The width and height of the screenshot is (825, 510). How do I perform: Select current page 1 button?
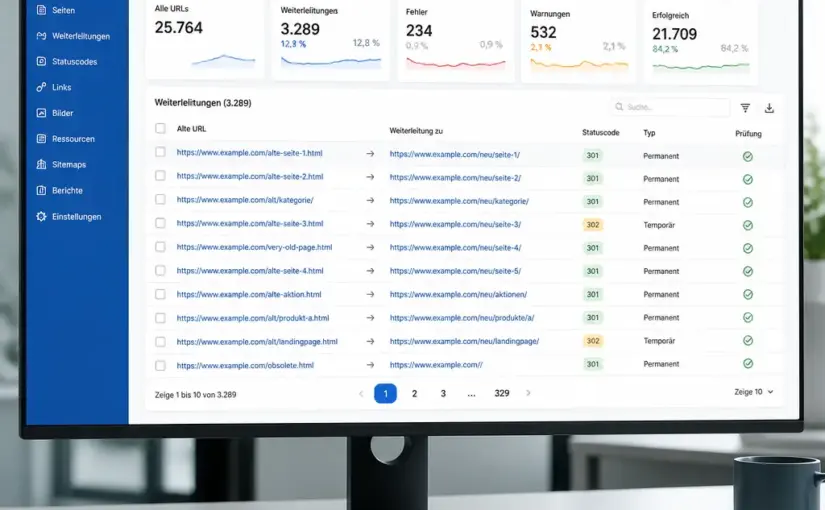click(x=385, y=393)
